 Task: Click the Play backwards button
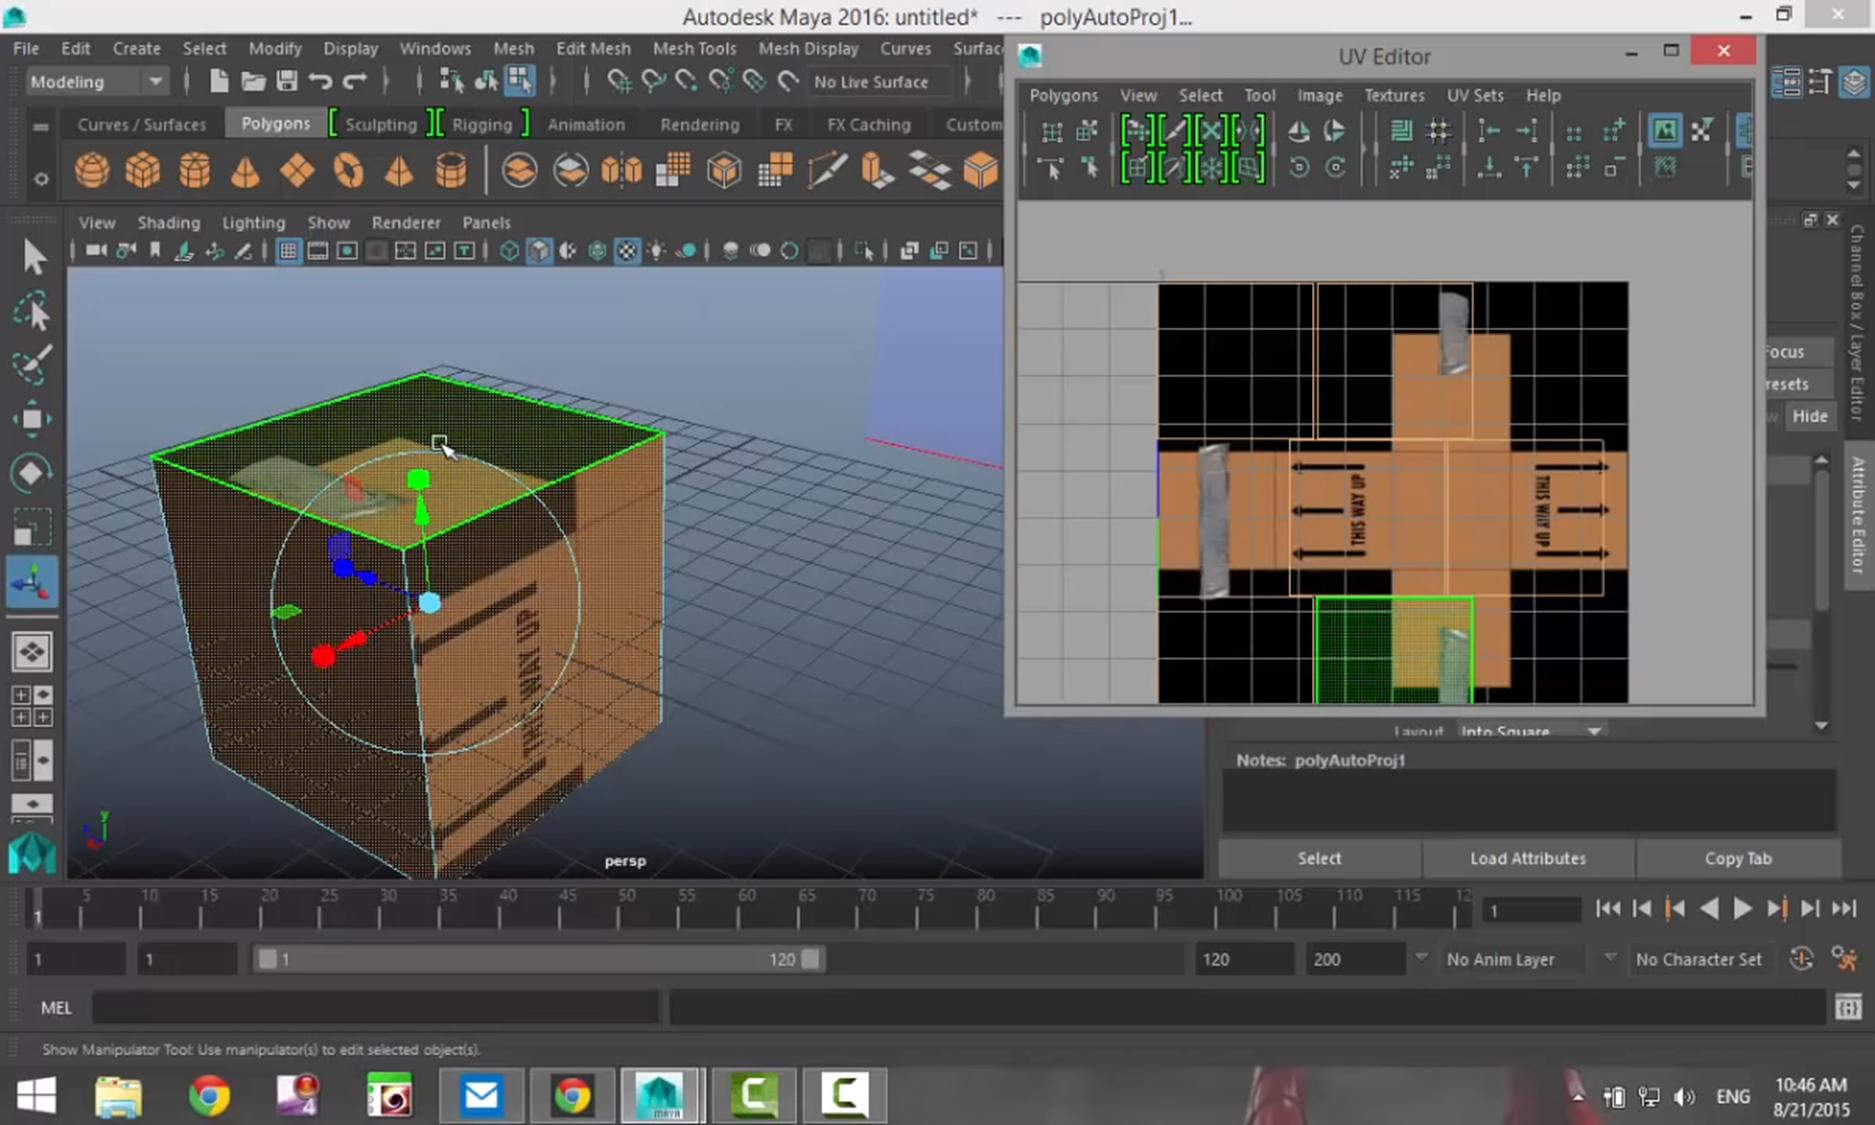(x=1709, y=909)
